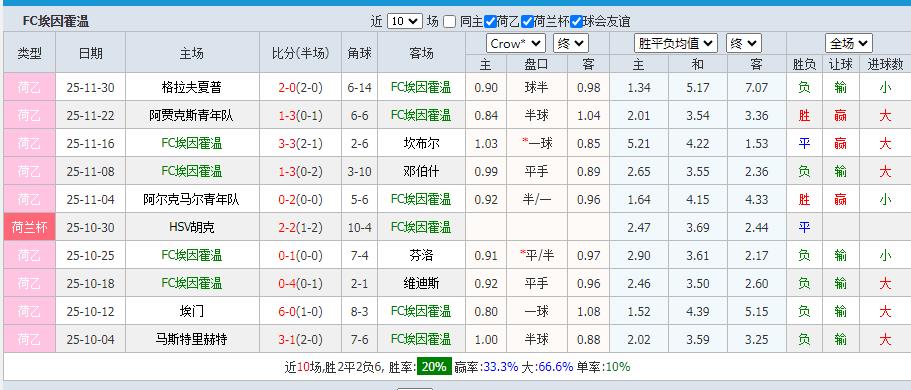Screen dimensions: 911x390
Task: Open the recent matches count dropdown showing 10
Action: pos(404,22)
